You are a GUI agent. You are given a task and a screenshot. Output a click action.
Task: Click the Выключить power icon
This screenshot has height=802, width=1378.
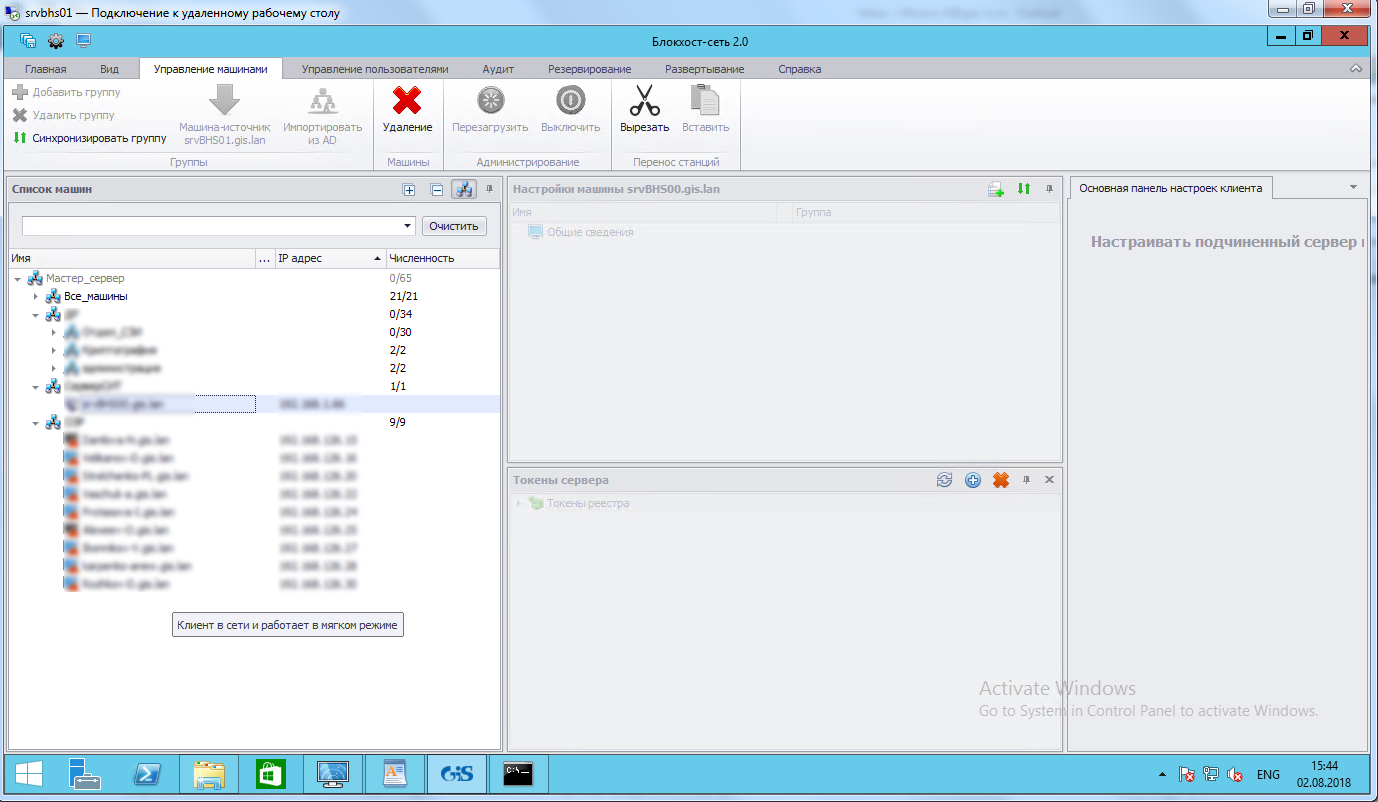(x=570, y=101)
